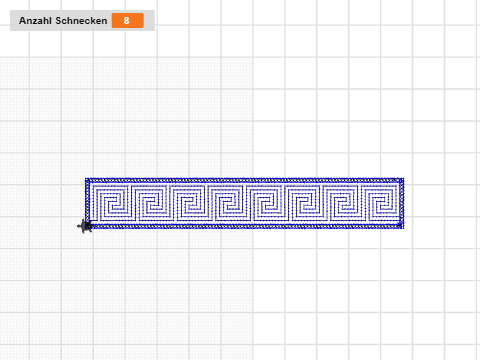Click the right vertical edge of the frieze border

point(402,203)
